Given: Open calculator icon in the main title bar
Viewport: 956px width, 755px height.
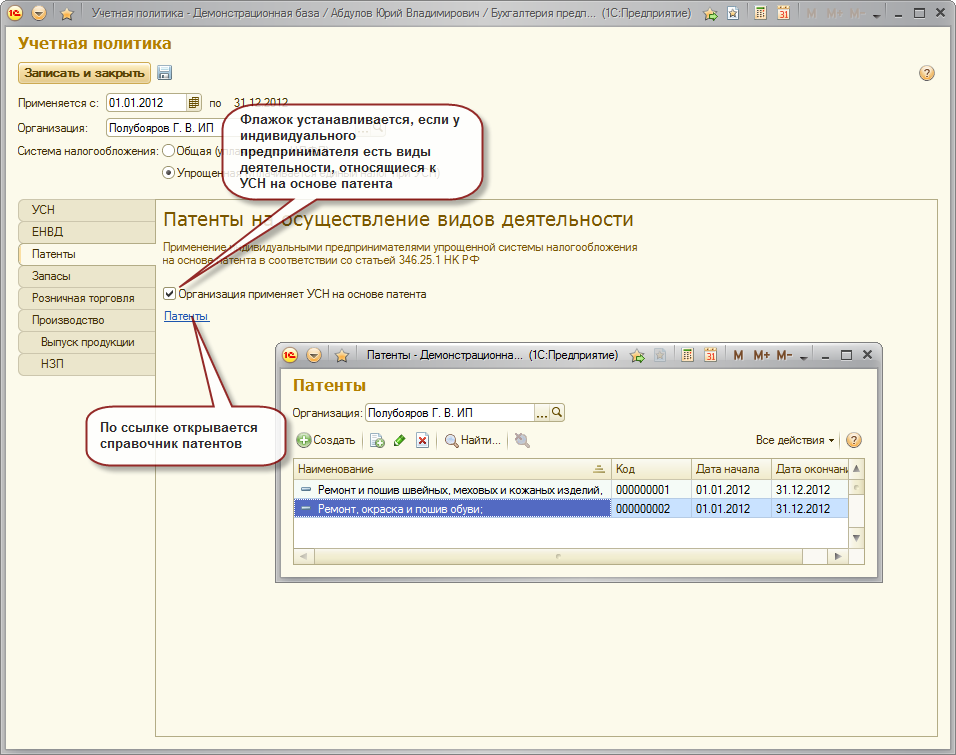Looking at the screenshot, I should [x=761, y=14].
